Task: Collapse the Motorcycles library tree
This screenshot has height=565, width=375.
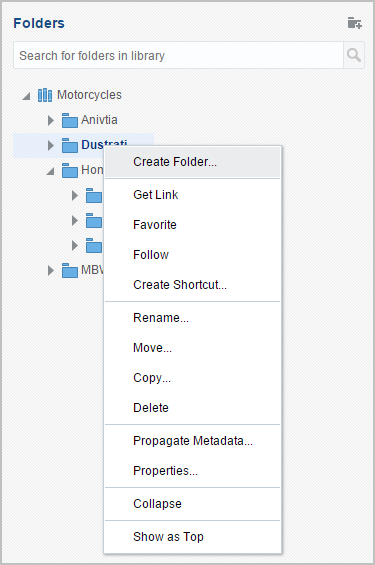Action: tap(26, 96)
